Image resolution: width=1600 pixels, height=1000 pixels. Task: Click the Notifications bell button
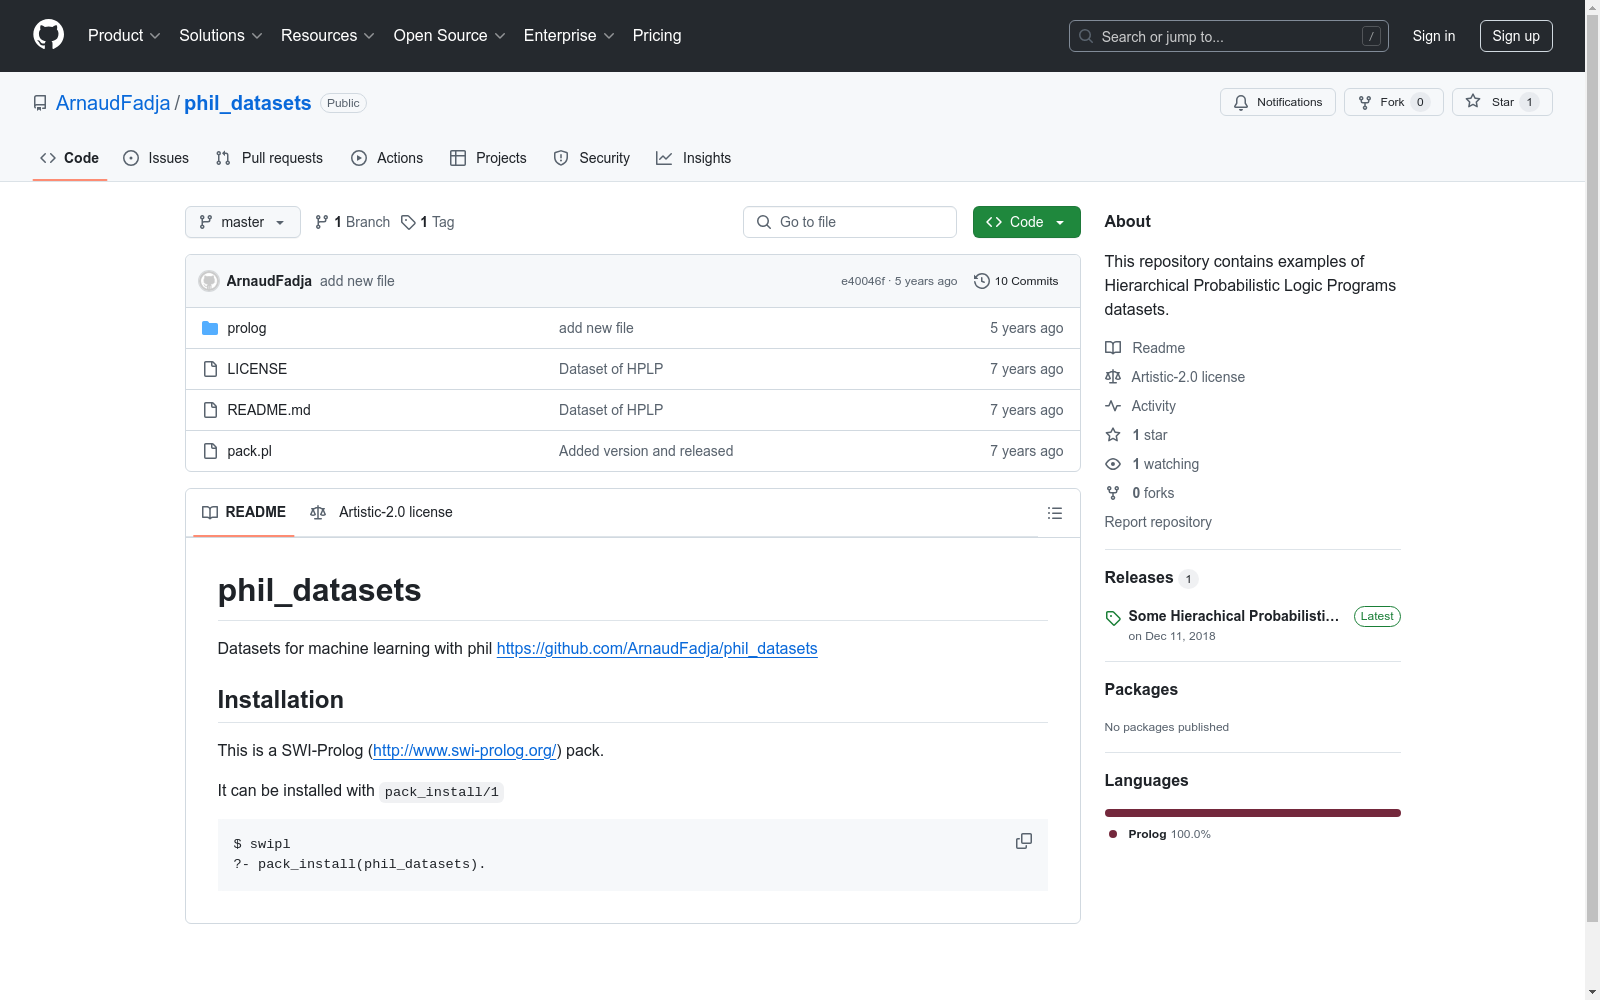1277,102
